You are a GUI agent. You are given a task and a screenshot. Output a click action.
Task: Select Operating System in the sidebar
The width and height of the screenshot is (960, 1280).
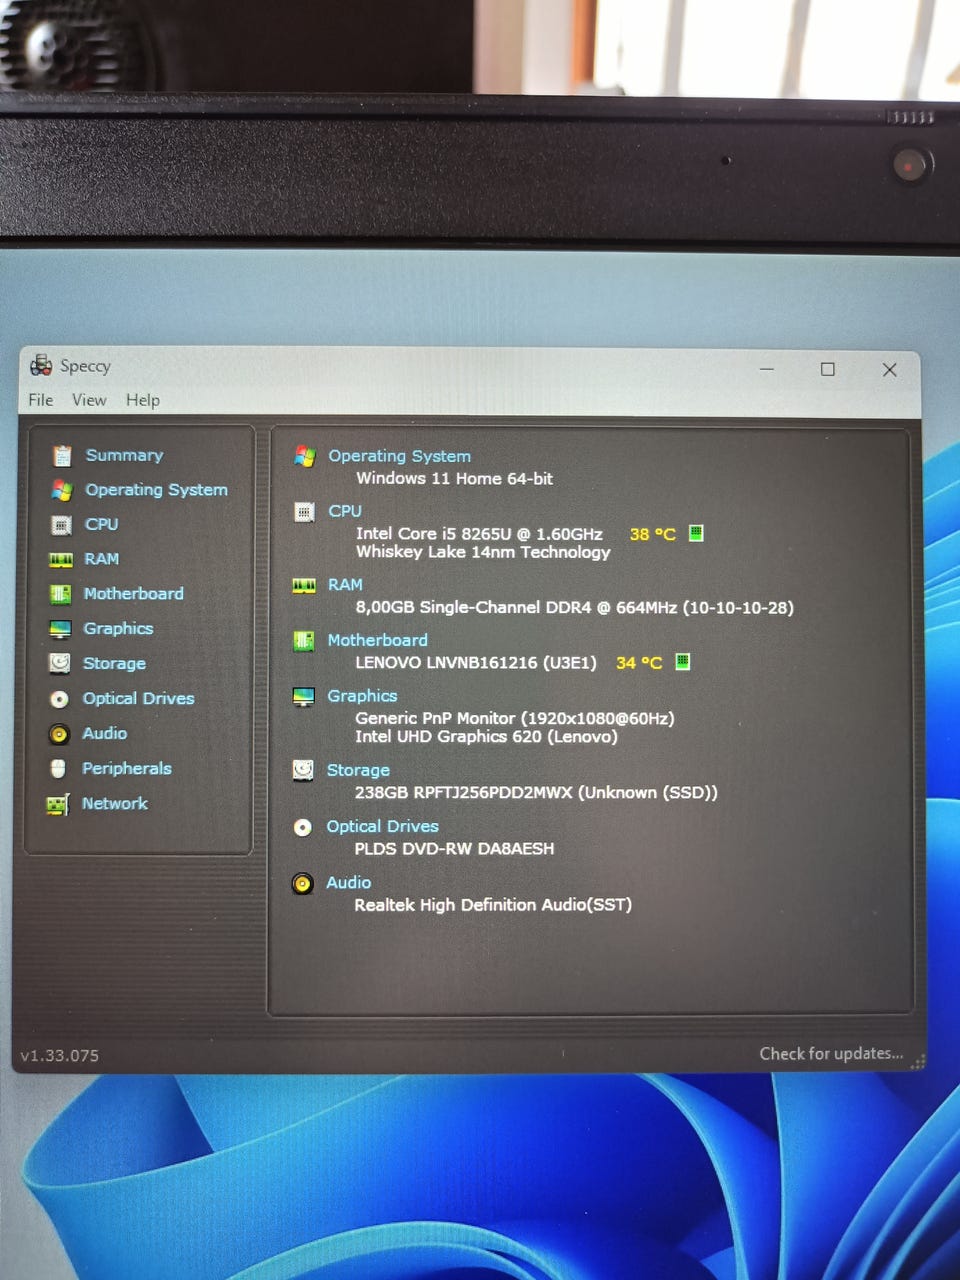pos(157,490)
